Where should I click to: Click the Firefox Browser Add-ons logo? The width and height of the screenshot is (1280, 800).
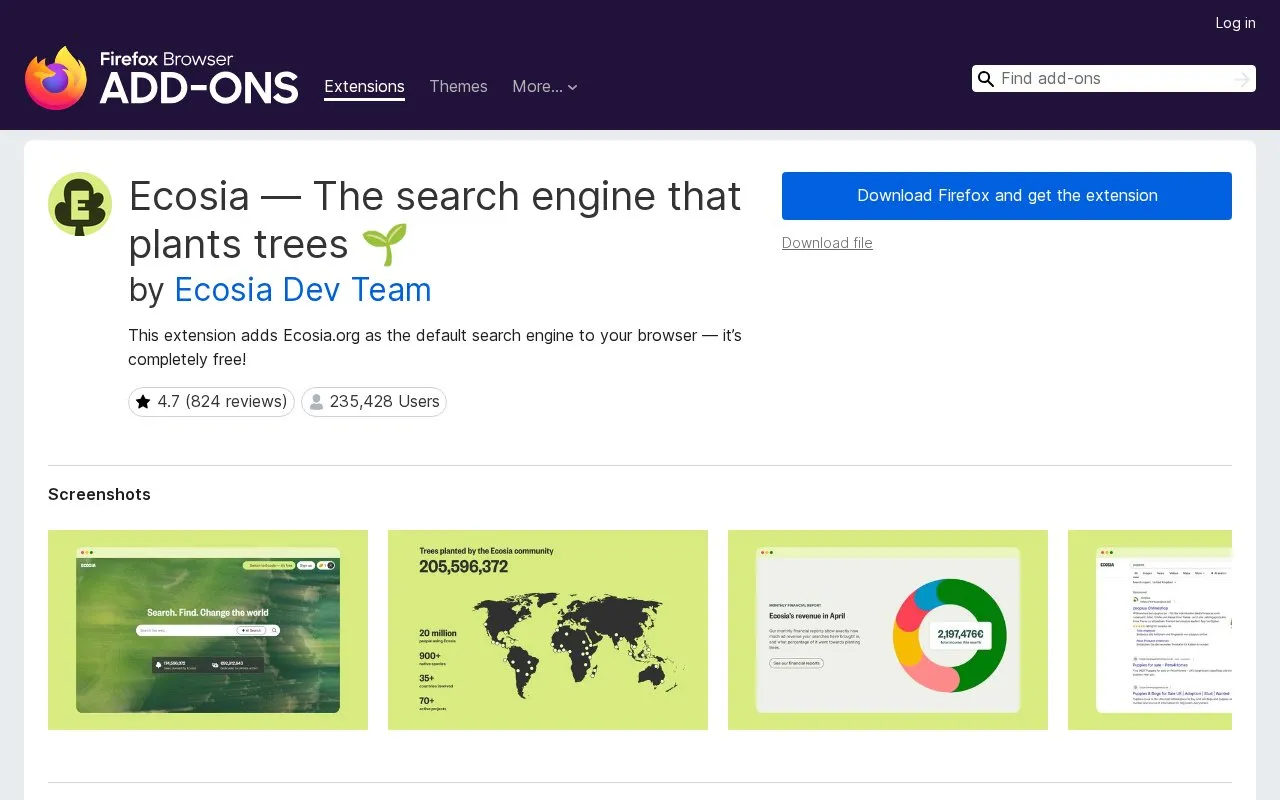(161, 78)
